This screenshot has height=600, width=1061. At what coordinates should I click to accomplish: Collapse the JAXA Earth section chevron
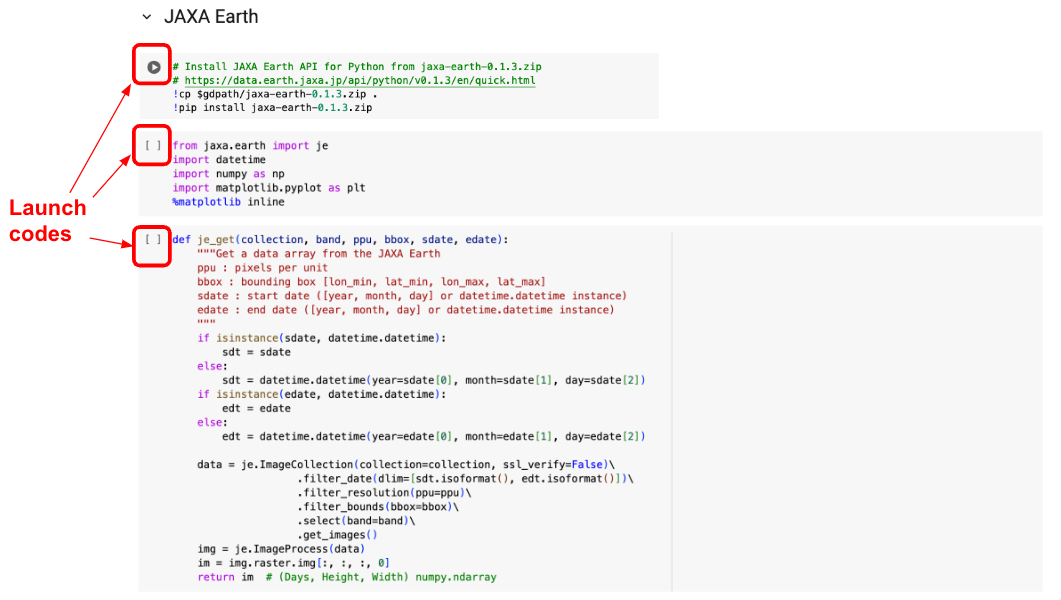pos(147,17)
